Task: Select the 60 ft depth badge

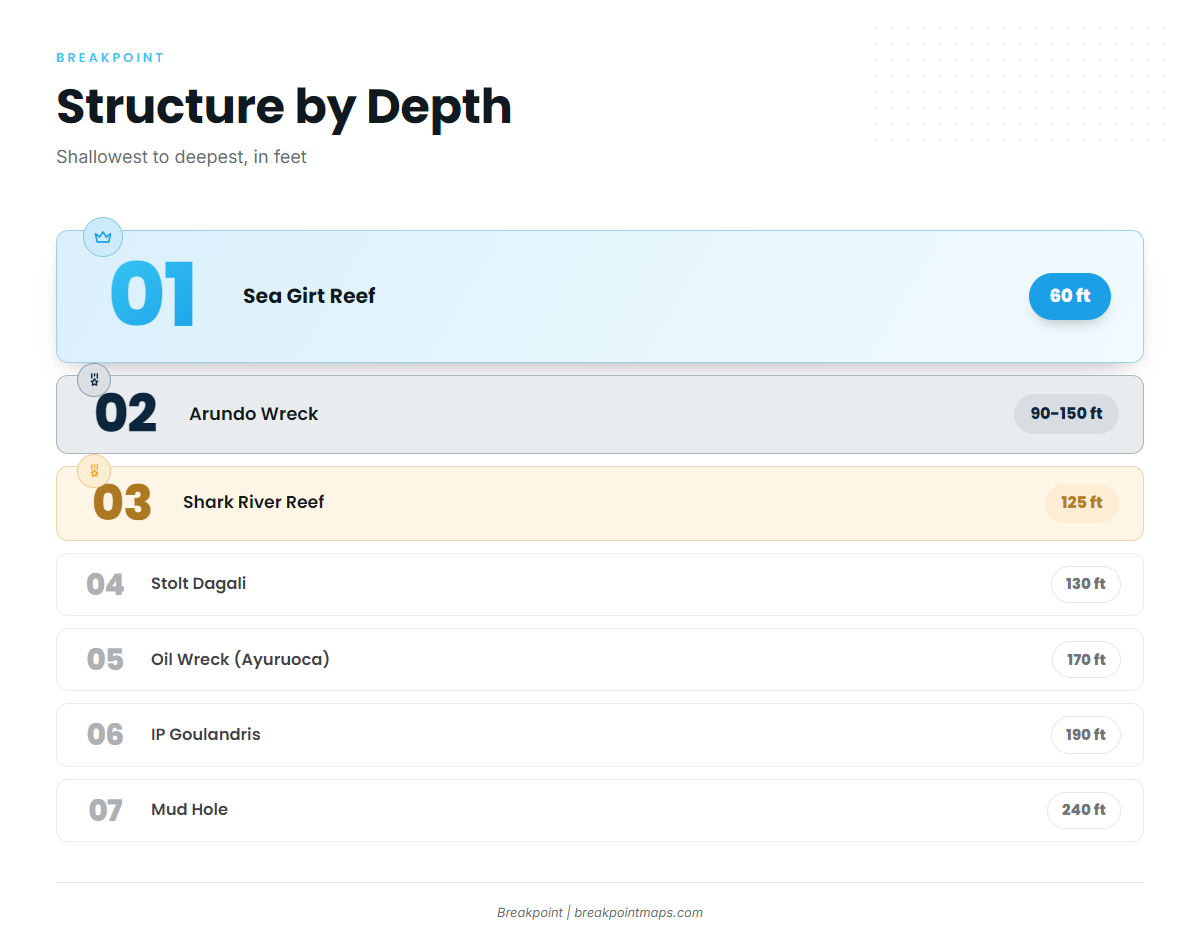Action: [x=1070, y=296]
